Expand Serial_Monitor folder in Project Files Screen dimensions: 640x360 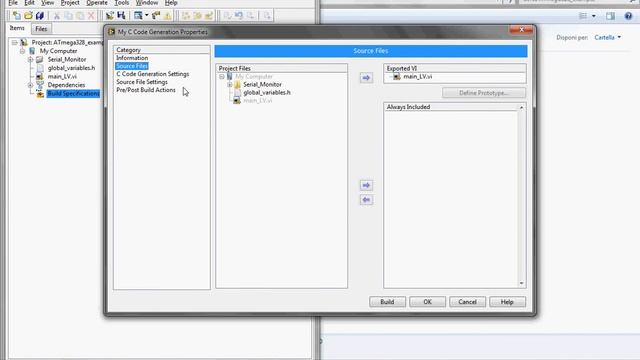[230, 84]
